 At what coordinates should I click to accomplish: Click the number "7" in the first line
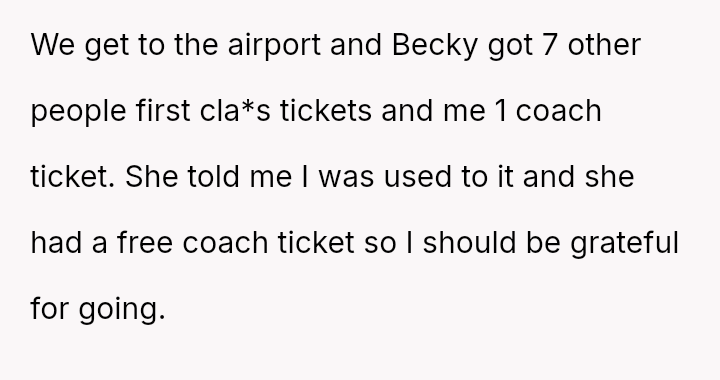550,45
